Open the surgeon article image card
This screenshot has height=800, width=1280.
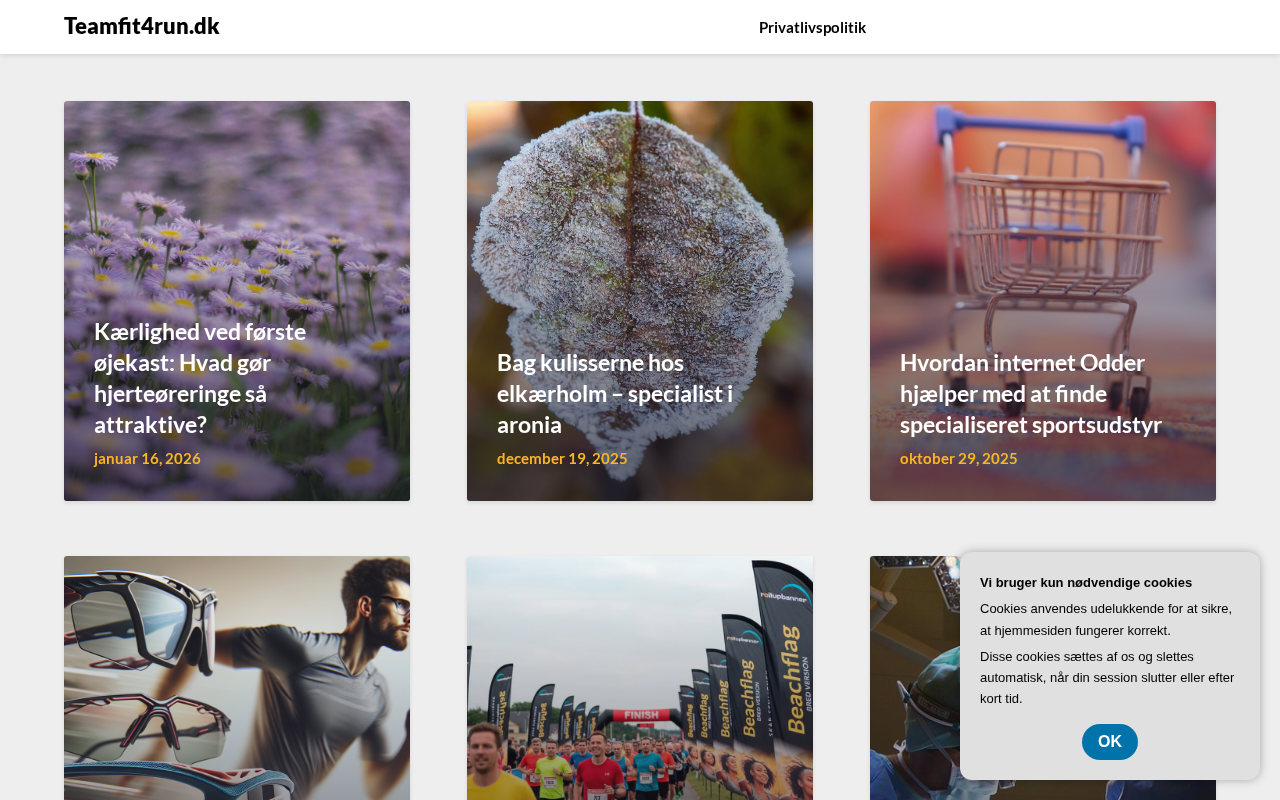click(x=912, y=678)
